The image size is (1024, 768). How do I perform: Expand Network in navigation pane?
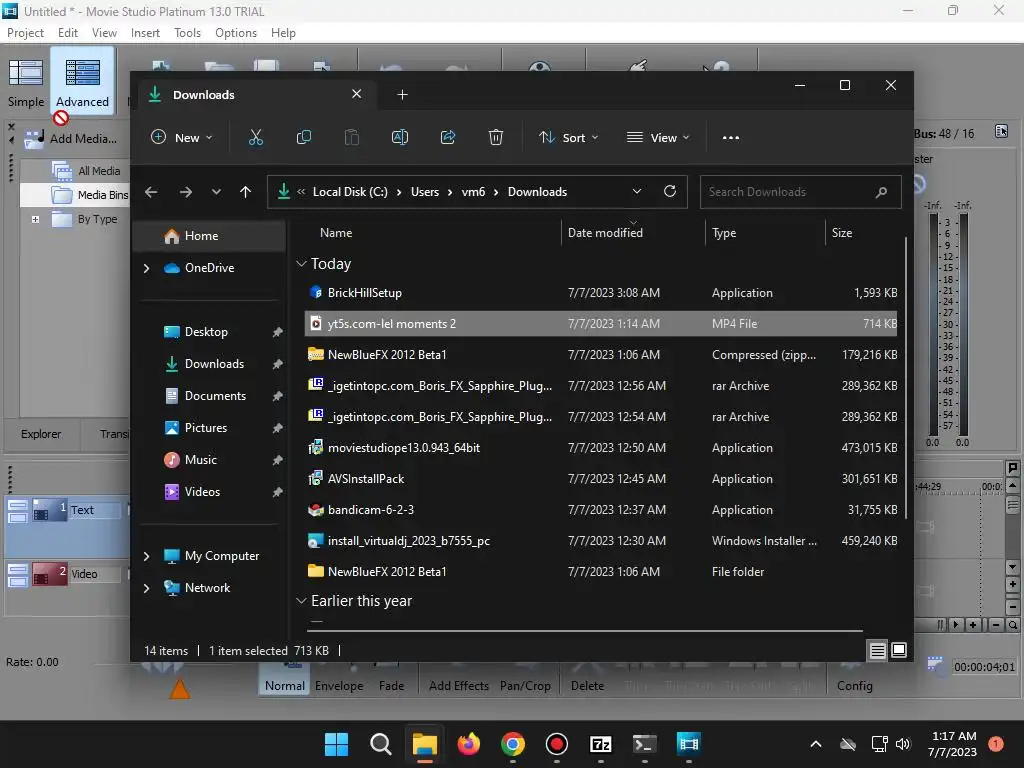[x=146, y=588]
